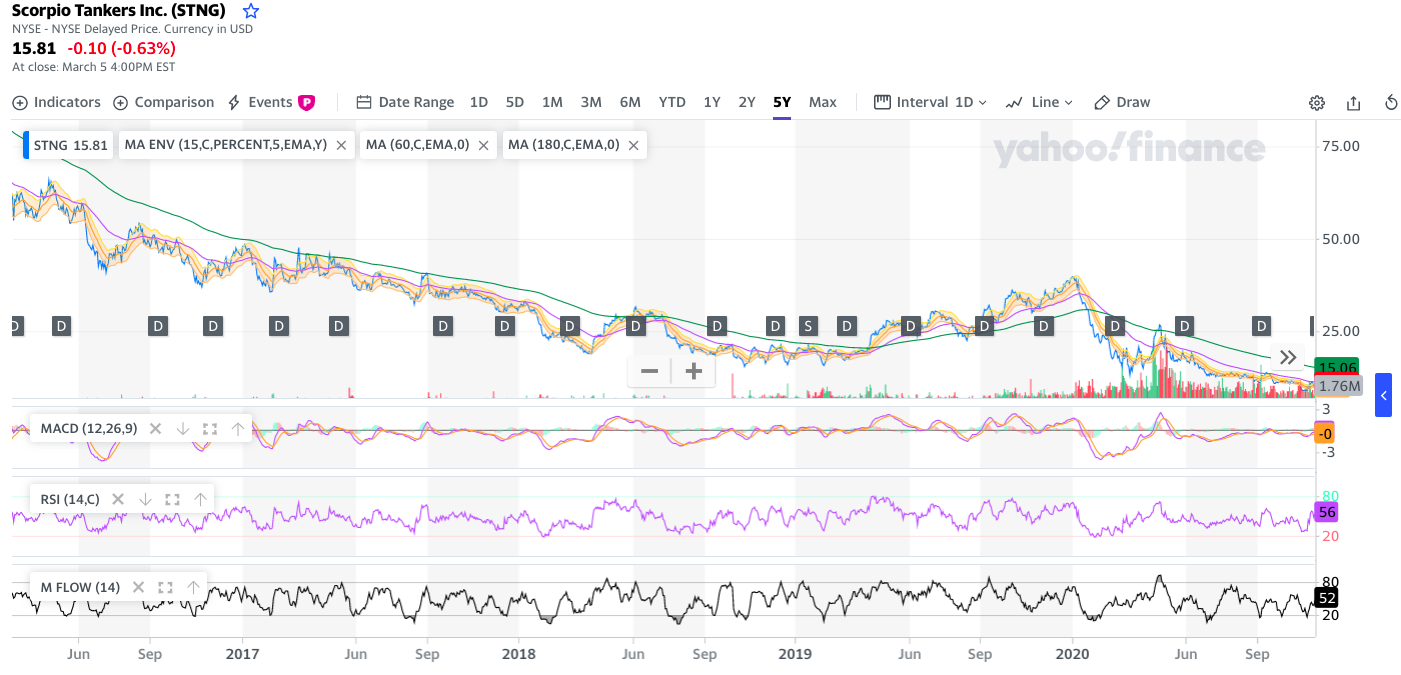
Task: Remove the MA ENV indicator via its X
Action: (341, 145)
